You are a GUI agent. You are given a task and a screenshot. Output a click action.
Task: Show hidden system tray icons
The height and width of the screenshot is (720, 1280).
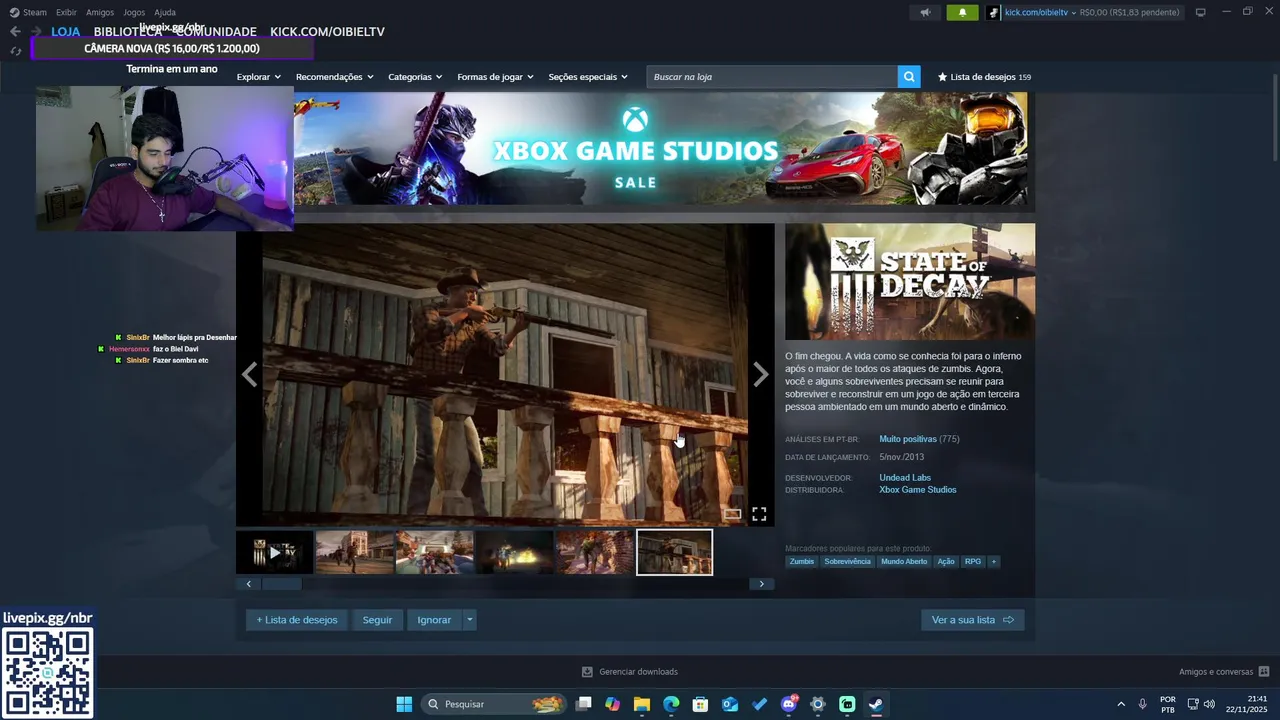tap(1121, 704)
